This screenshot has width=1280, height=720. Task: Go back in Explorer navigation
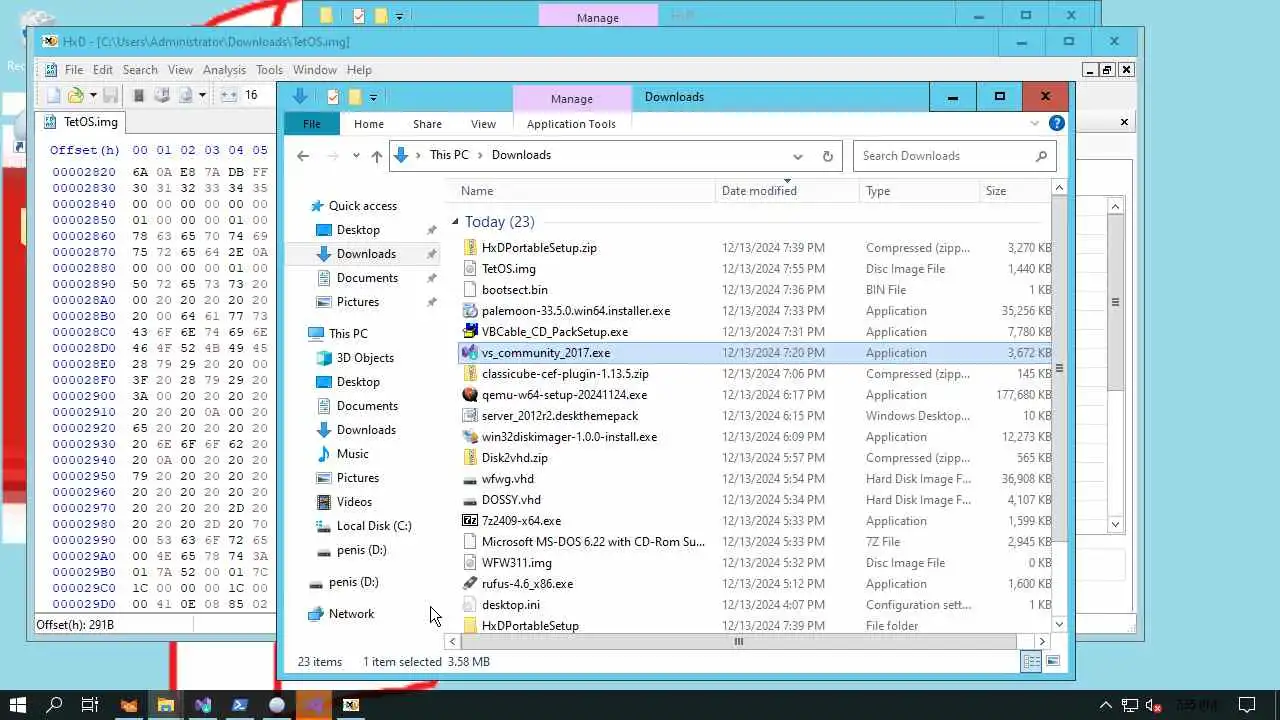click(x=303, y=156)
